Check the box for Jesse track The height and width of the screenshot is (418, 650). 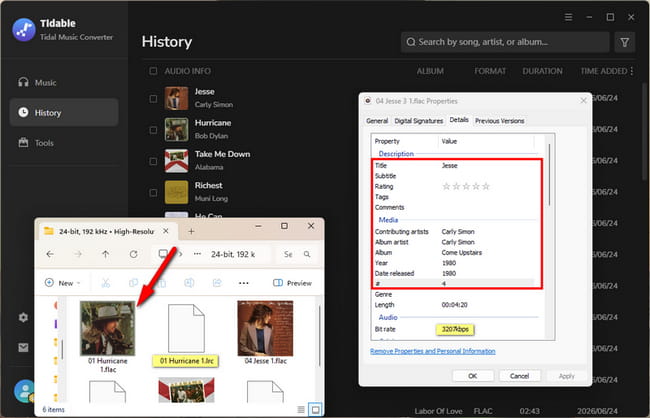(153, 99)
